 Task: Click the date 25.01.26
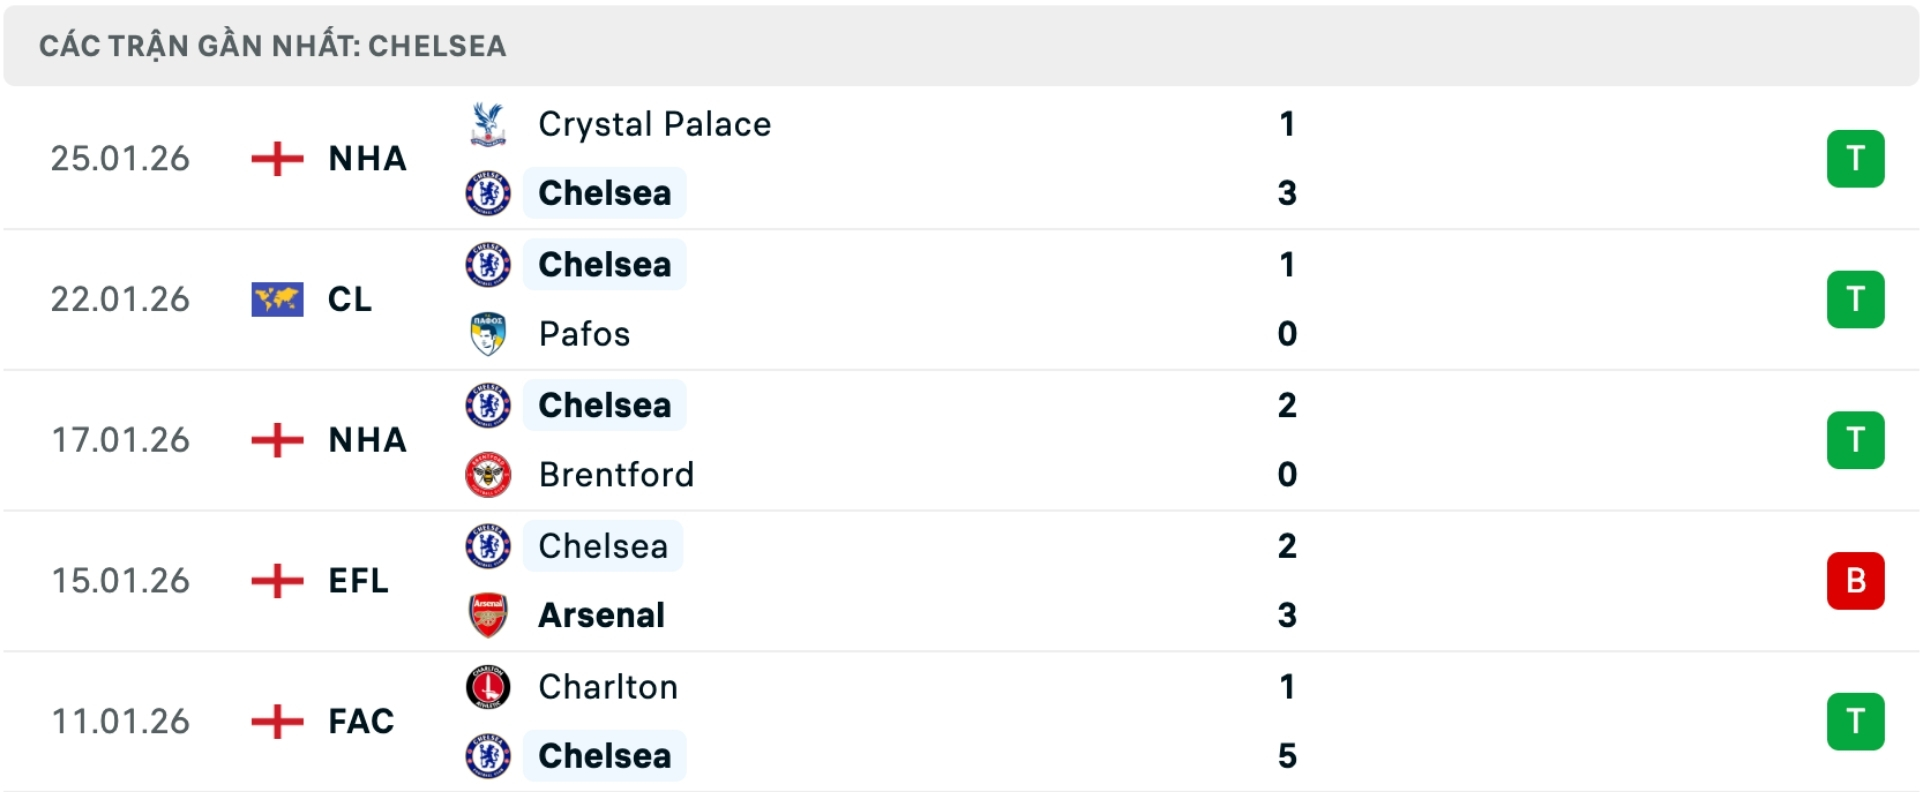tap(121, 158)
